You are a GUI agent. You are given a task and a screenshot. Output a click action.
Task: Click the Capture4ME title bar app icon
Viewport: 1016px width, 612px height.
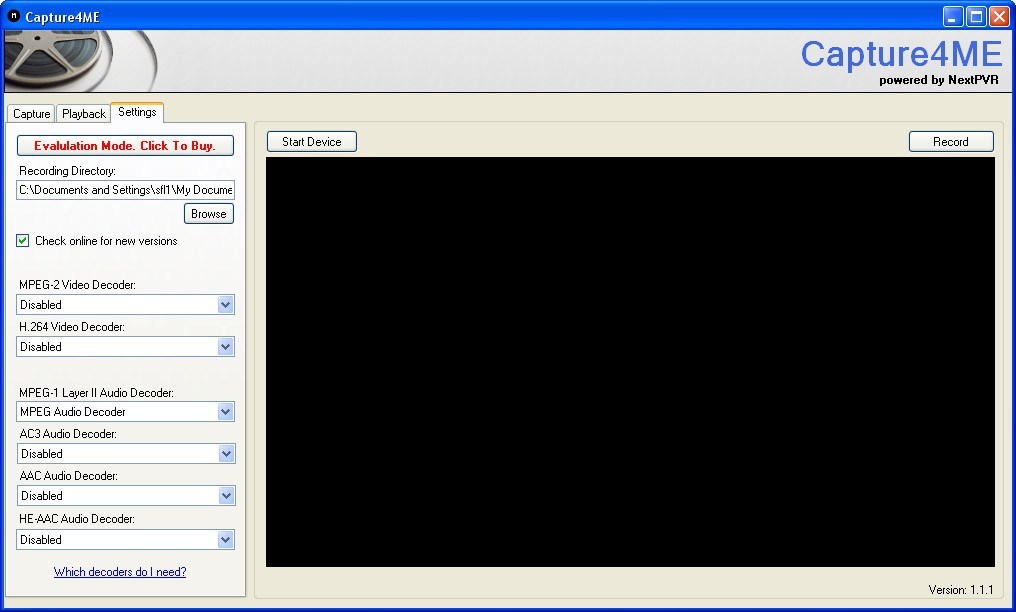[13, 16]
